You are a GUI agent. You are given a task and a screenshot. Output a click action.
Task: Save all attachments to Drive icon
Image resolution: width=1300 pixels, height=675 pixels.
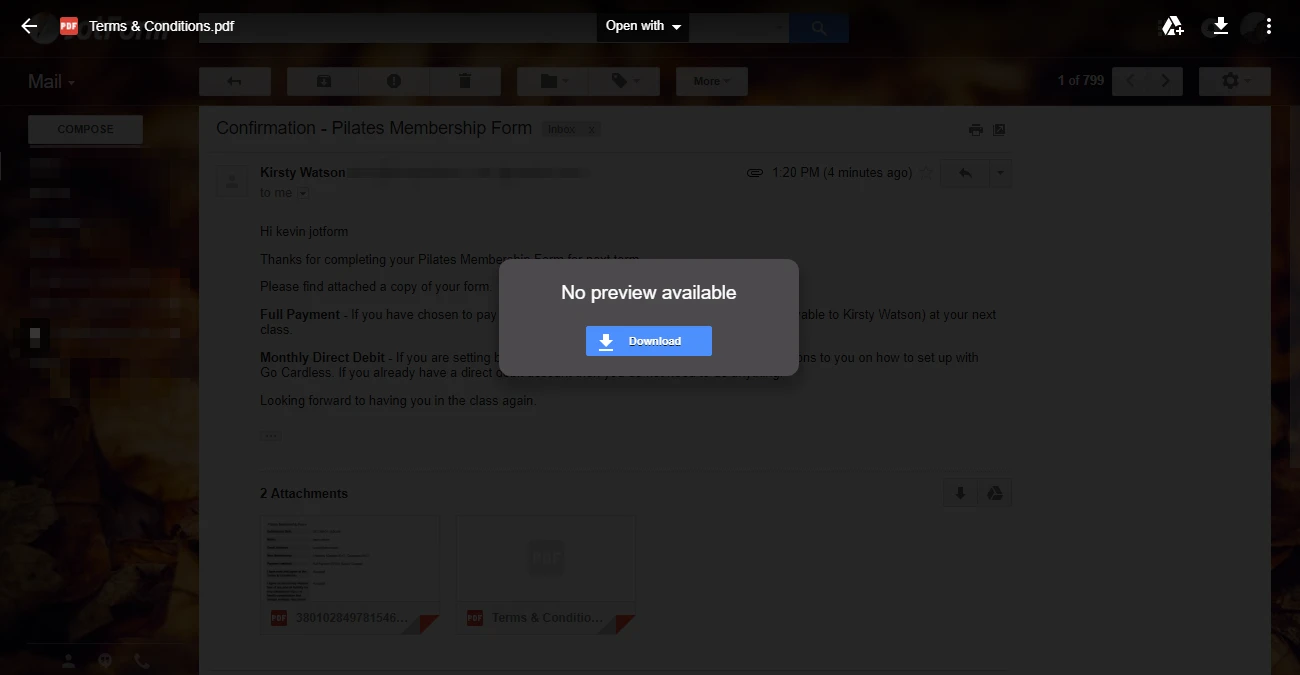pyautogui.click(x=995, y=493)
